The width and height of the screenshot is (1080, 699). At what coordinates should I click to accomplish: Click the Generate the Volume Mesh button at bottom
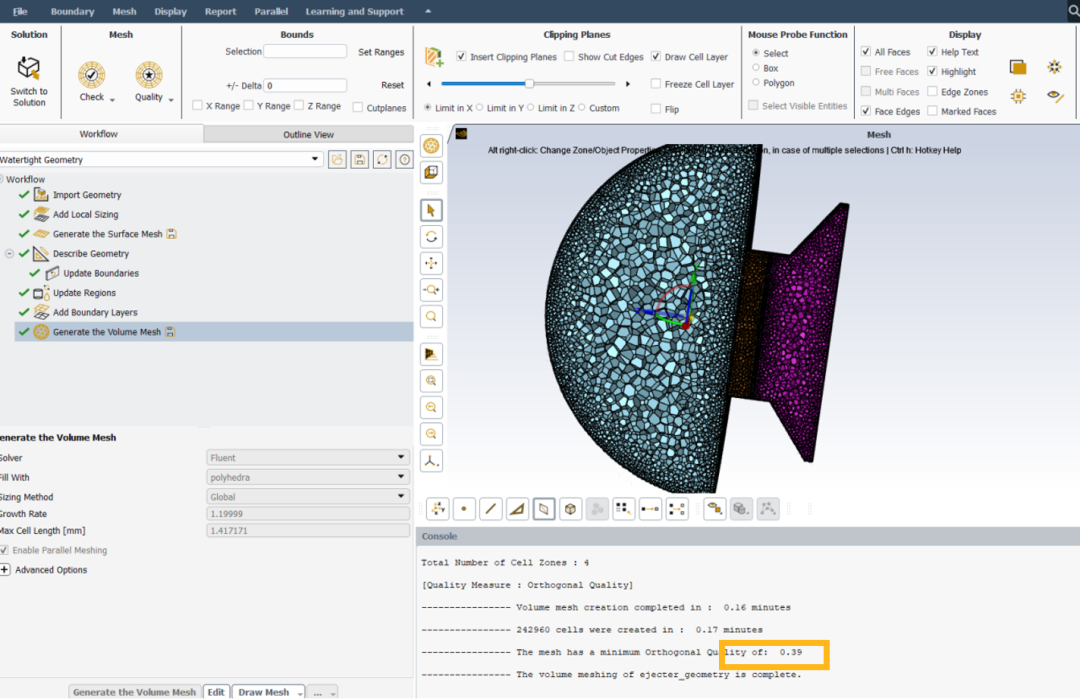[134, 692]
